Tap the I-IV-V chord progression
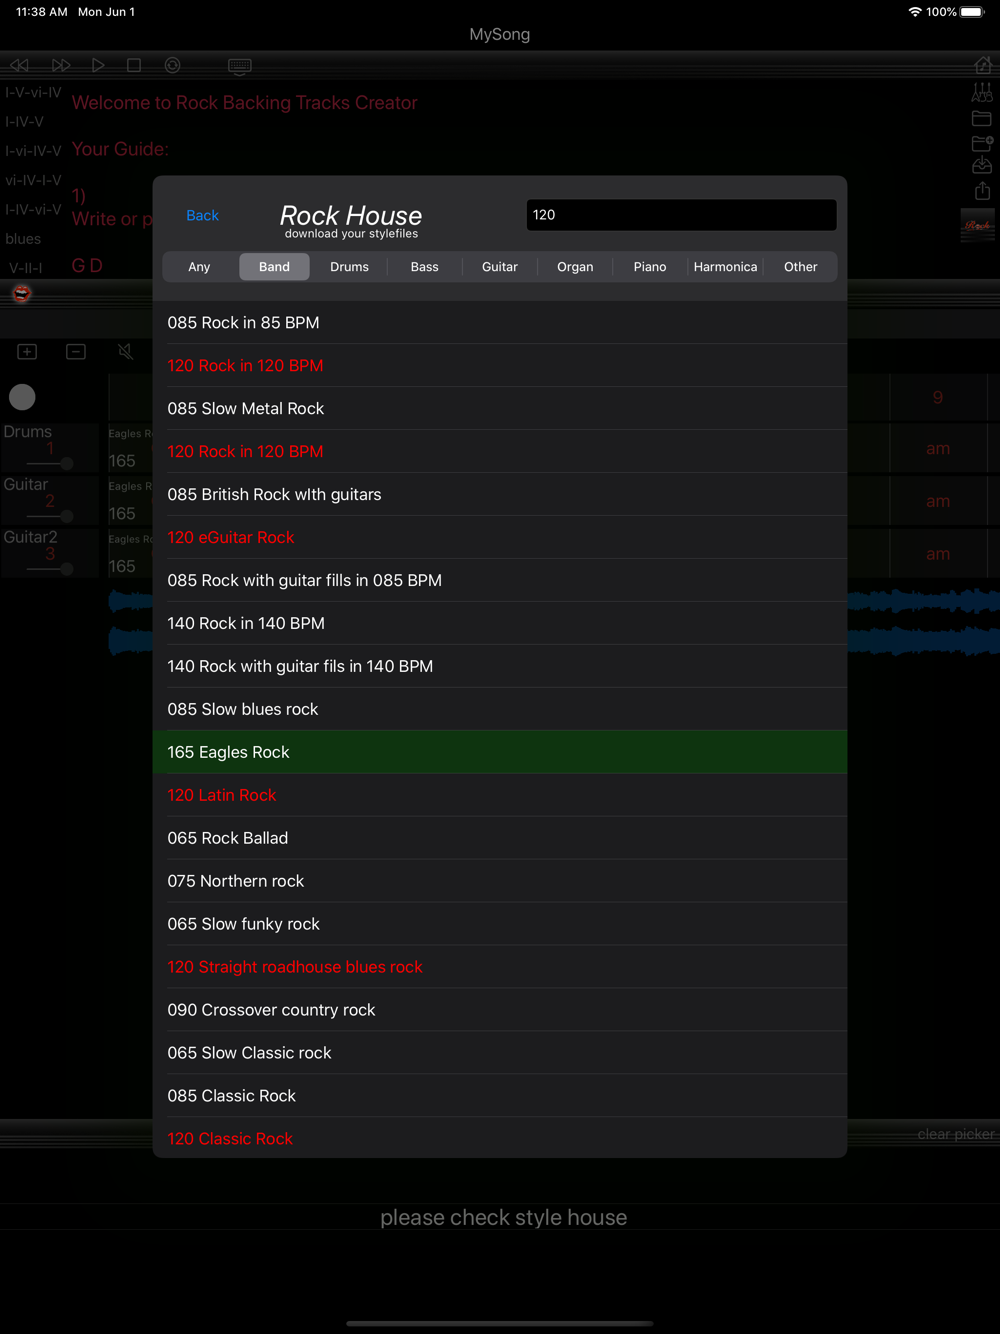1000x1334 pixels. [x=25, y=122]
